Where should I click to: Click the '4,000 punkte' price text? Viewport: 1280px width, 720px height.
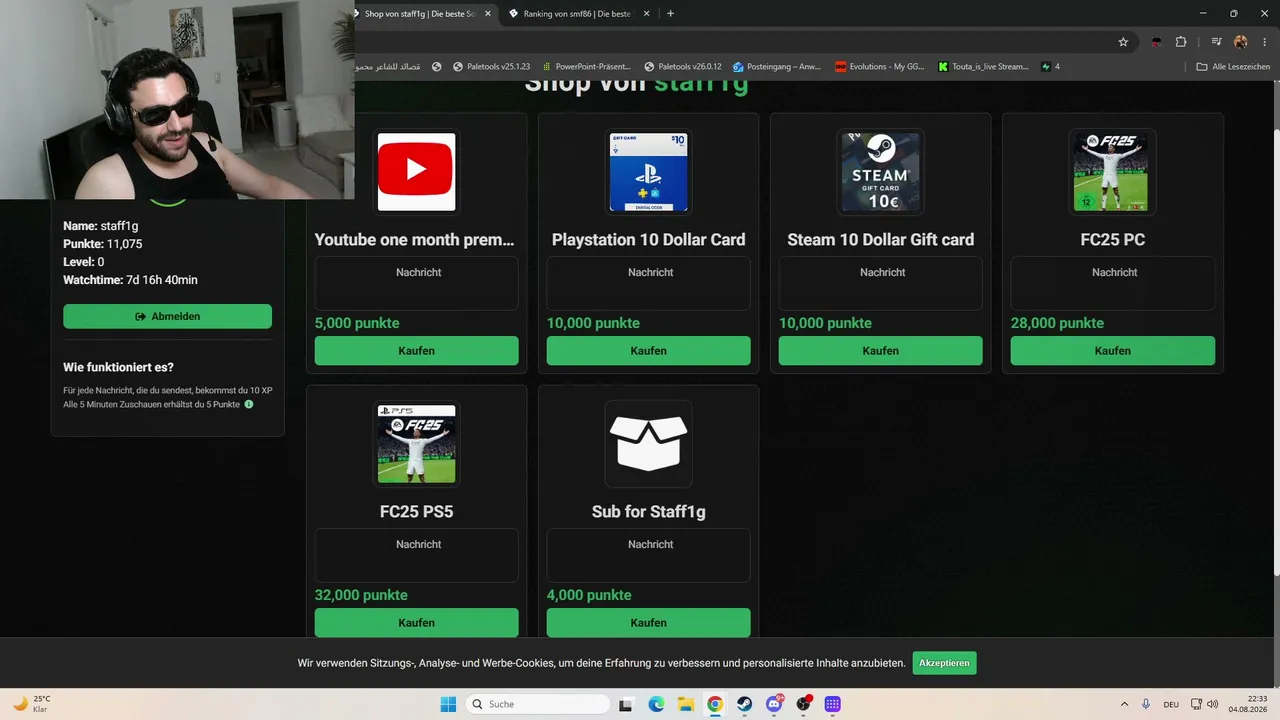pyautogui.click(x=589, y=595)
